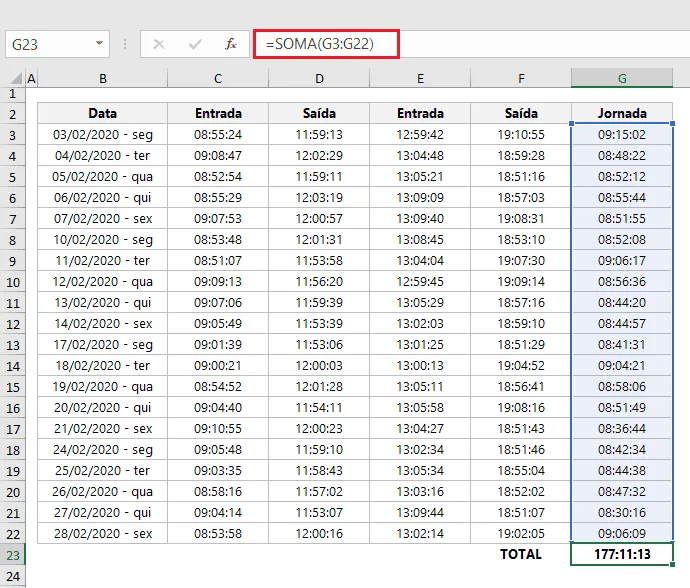690x588 pixels.
Task: Click Jornada cell 08:44:38
Action: (x=622, y=470)
